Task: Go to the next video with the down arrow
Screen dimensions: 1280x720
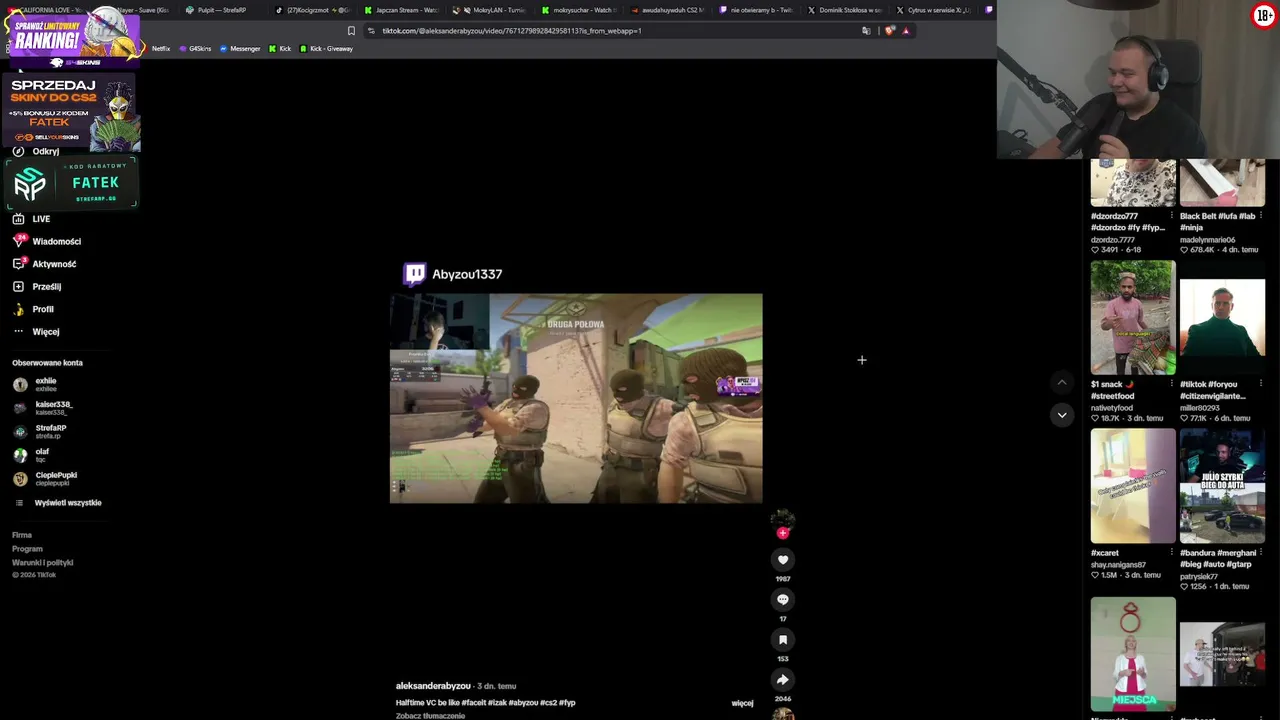Action: (1062, 415)
